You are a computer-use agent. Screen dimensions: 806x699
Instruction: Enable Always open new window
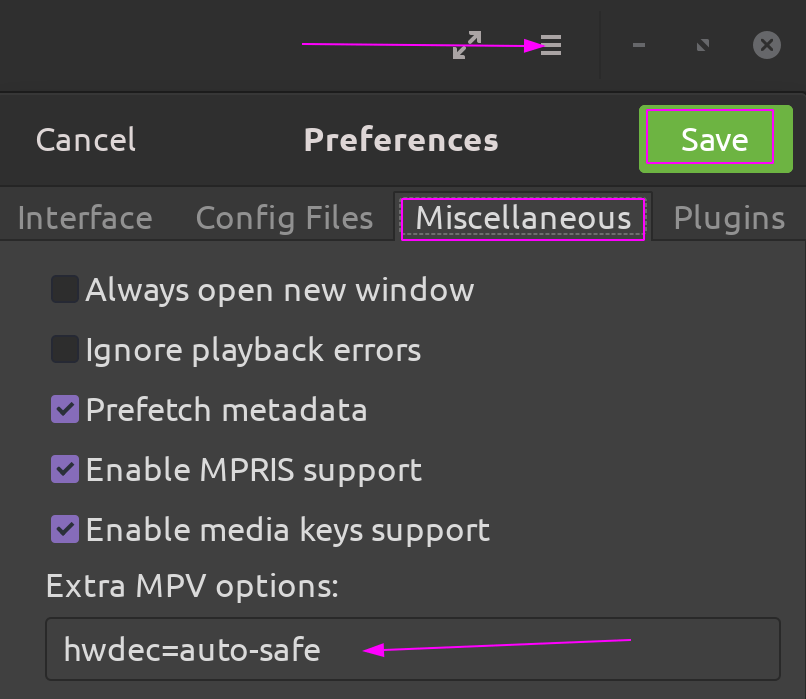64,289
